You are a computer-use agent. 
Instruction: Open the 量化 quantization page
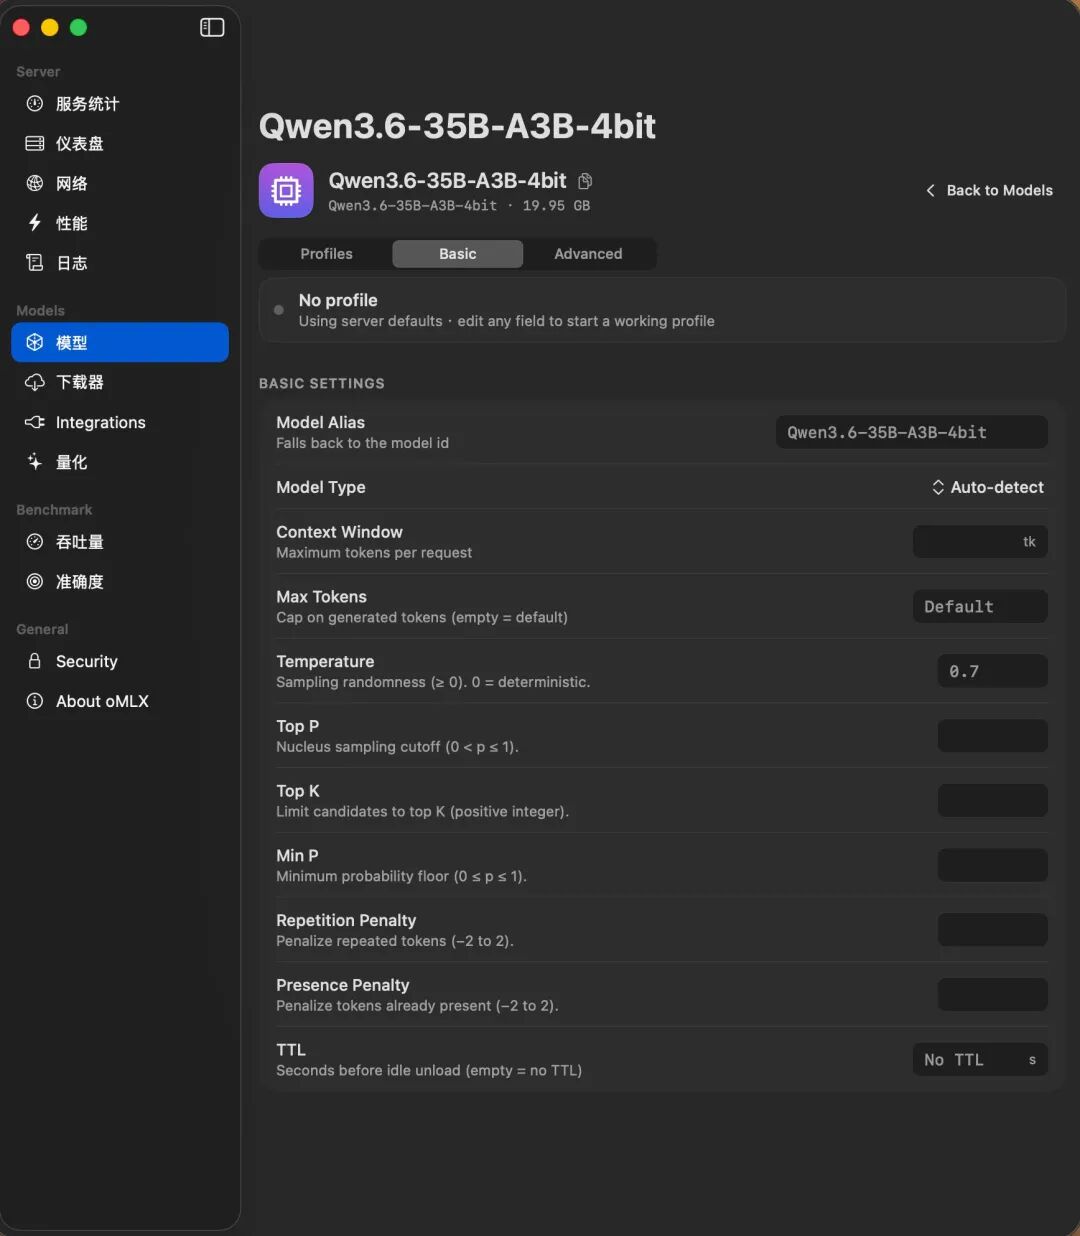(120, 462)
